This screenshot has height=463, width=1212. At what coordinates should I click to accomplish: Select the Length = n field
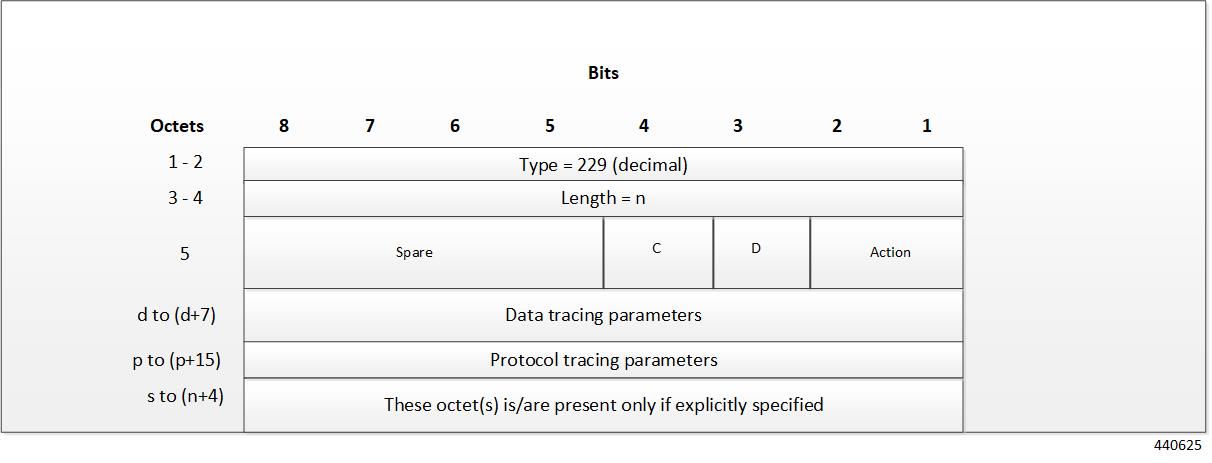603,198
